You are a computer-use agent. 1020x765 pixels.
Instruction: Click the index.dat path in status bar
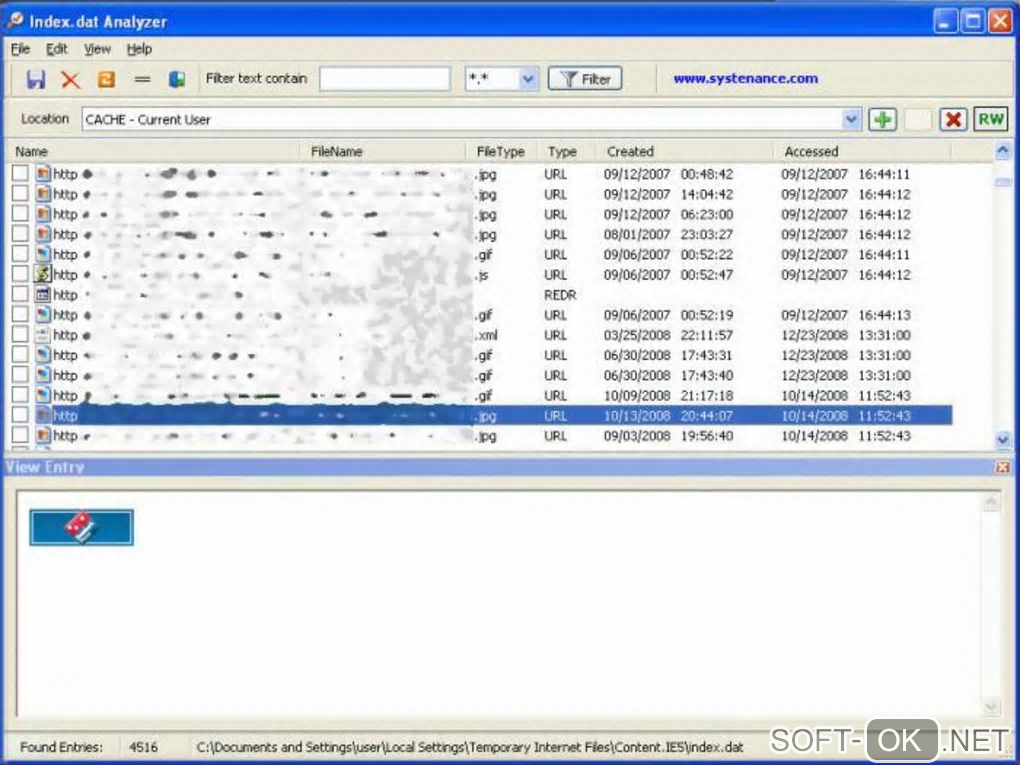click(x=470, y=747)
